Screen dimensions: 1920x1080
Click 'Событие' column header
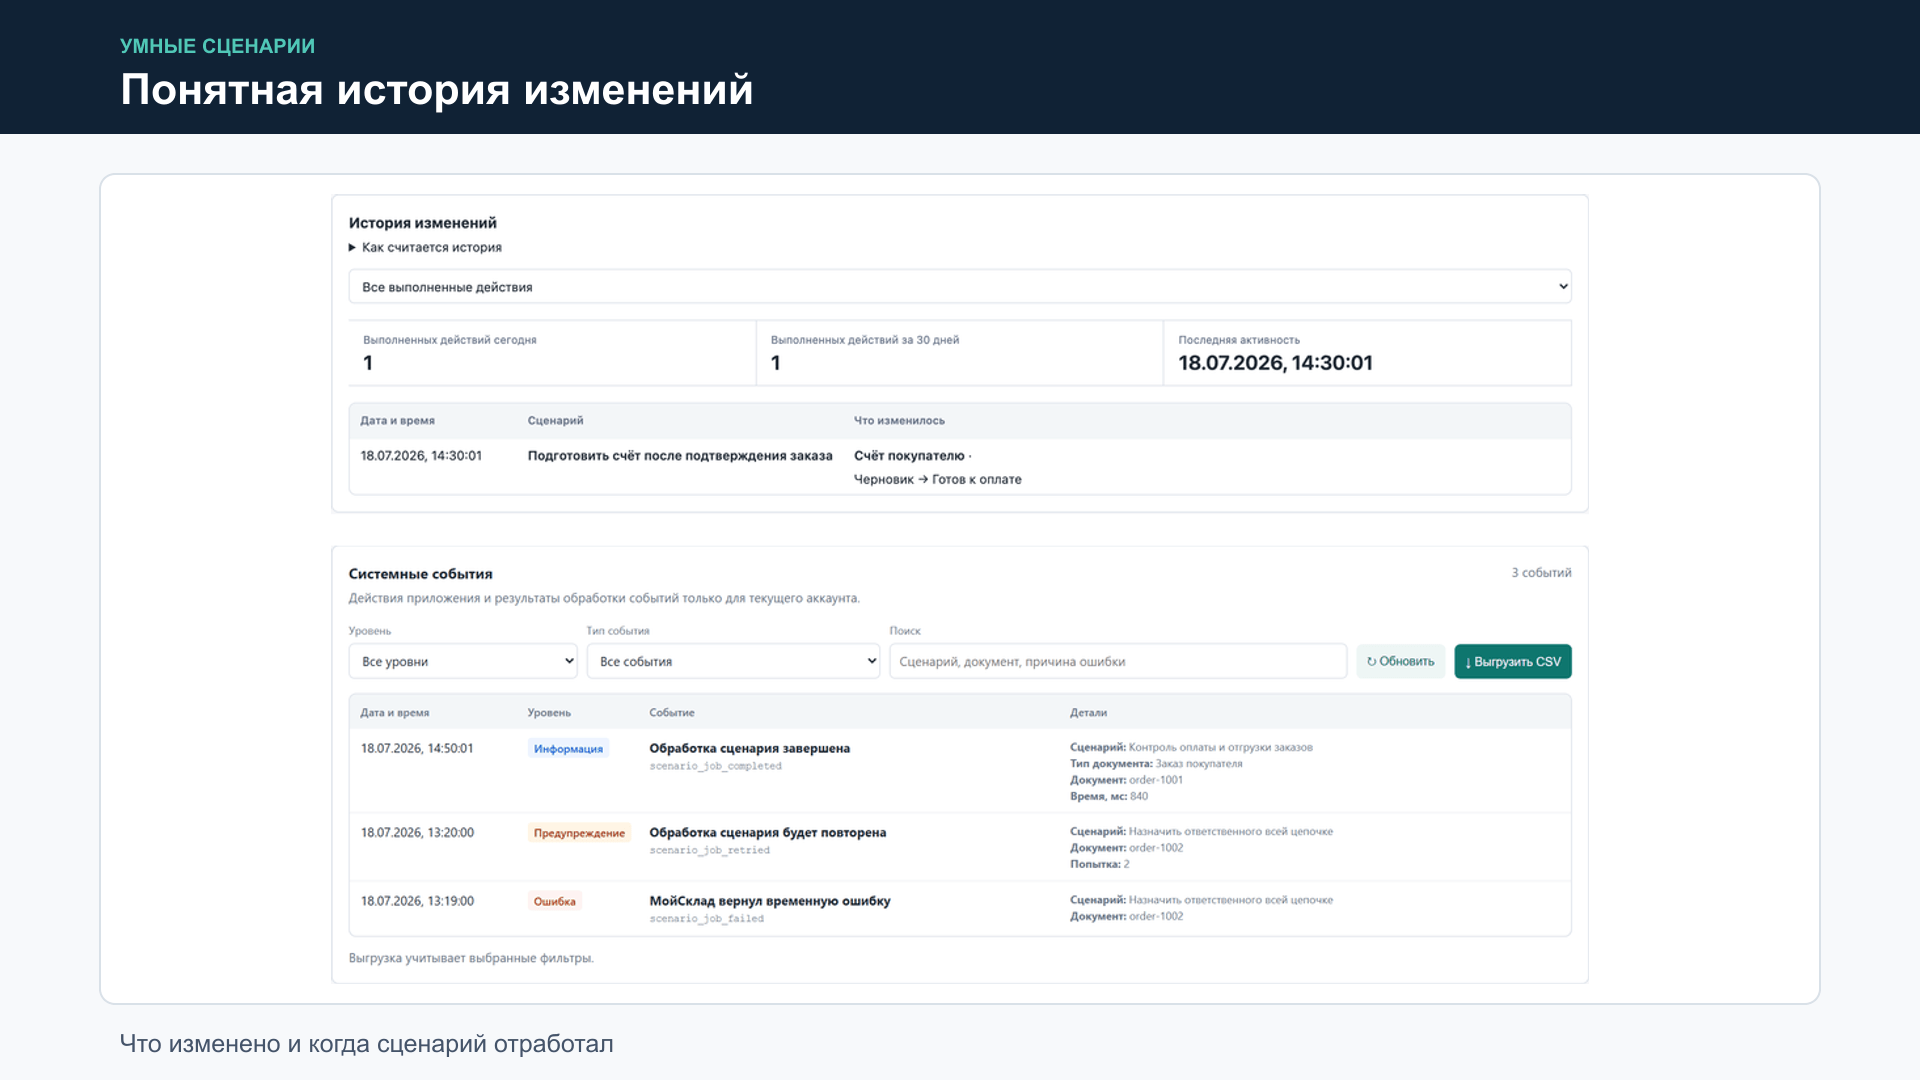point(671,713)
